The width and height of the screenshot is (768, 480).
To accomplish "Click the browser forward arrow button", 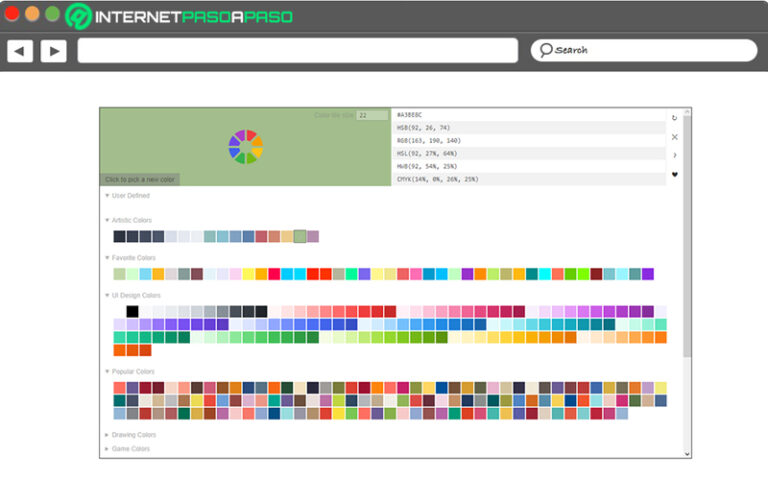I will pyautogui.click(x=53, y=51).
